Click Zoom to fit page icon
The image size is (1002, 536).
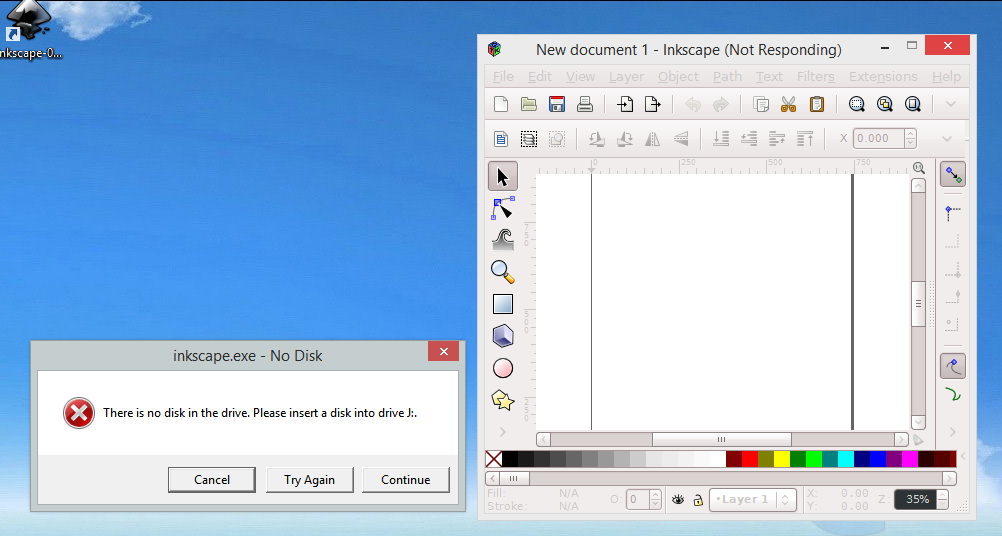pyautogui.click(x=913, y=104)
